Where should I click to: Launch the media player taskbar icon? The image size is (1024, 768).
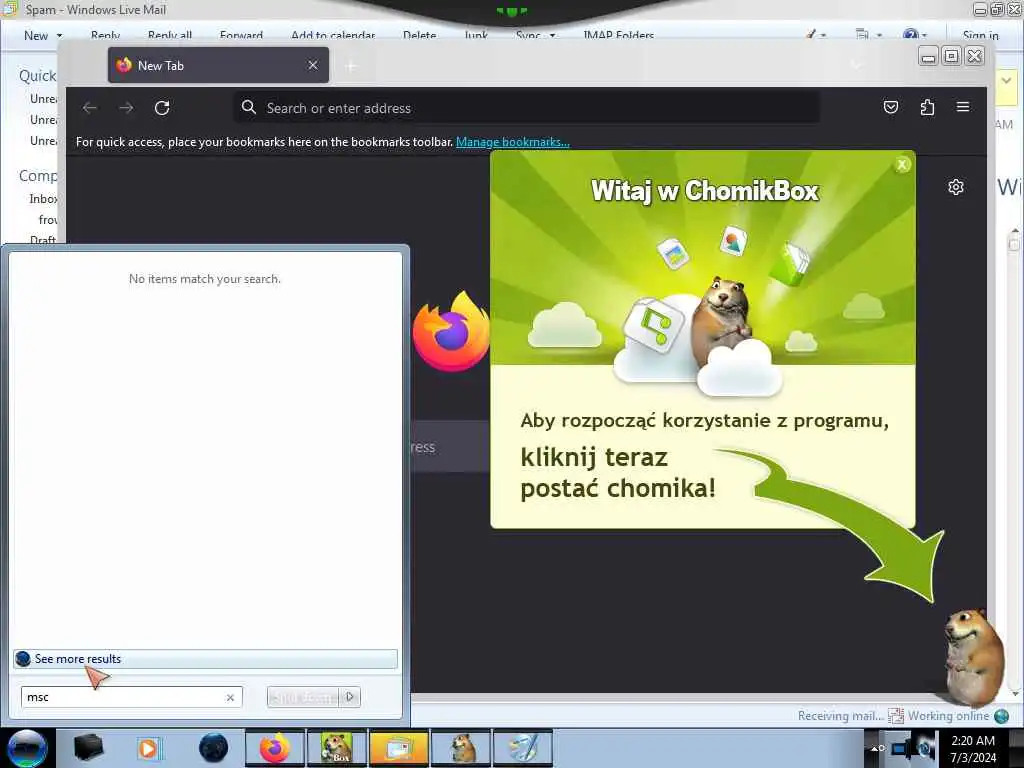point(150,748)
